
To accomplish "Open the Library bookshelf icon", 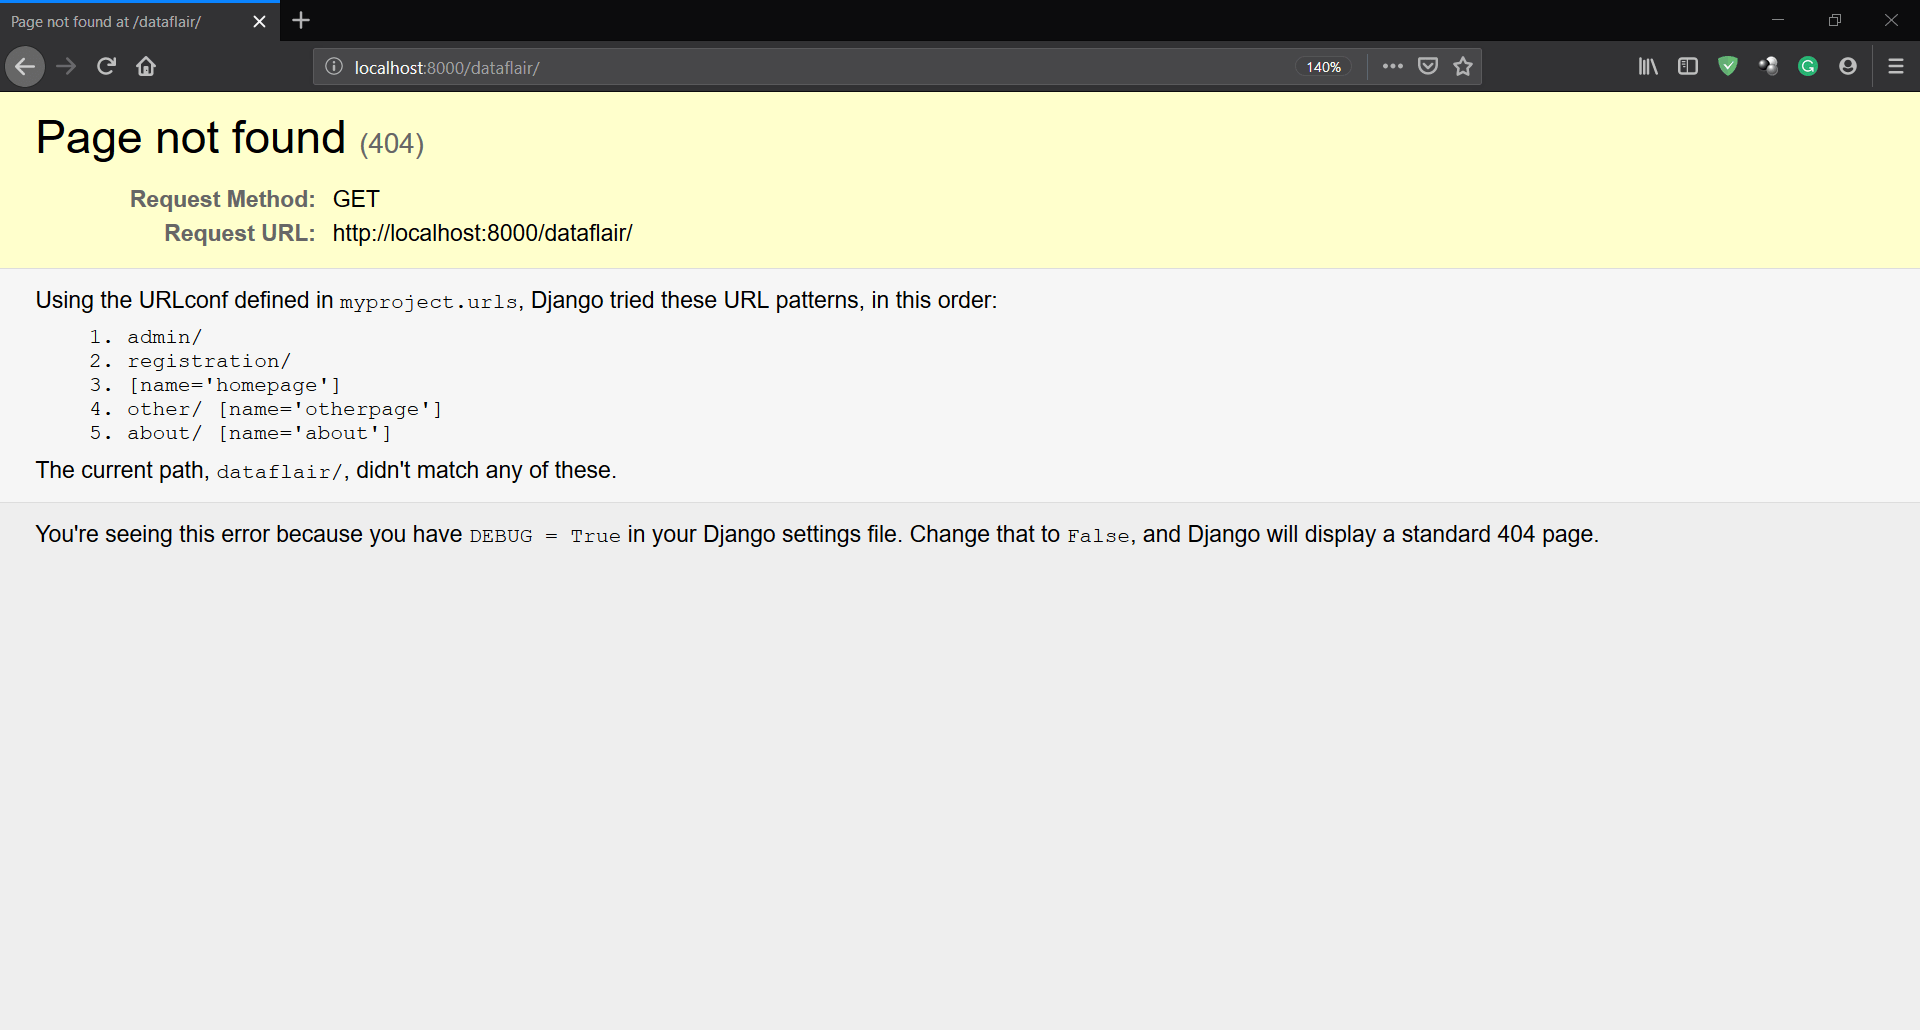I will pyautogui.click(x=1648, y=66).
